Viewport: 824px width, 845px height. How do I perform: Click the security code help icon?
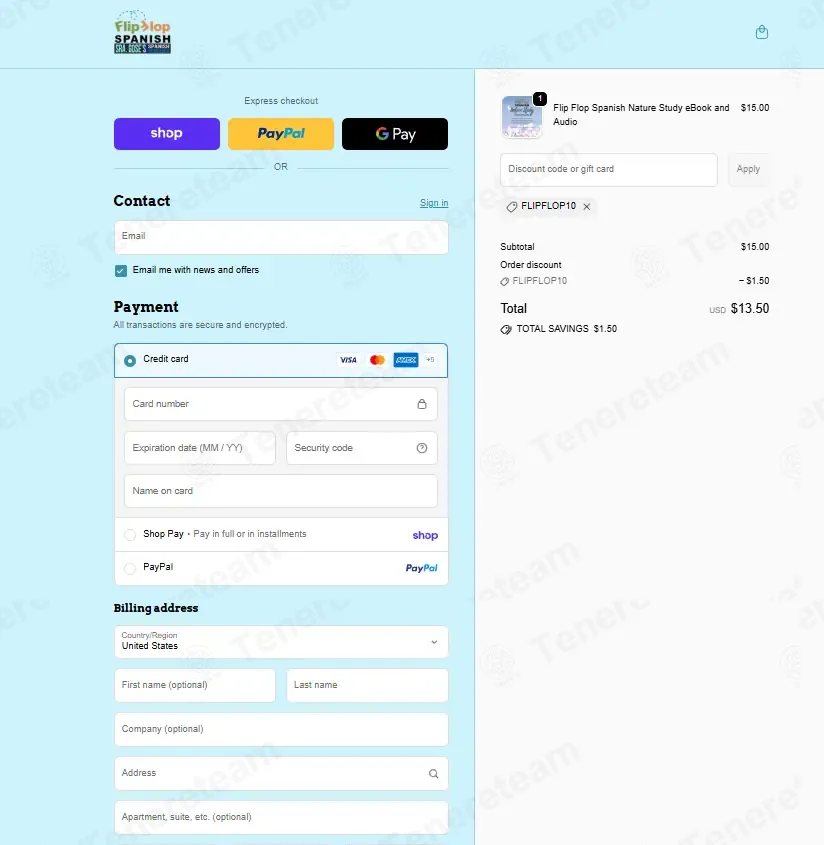[422, 448]
